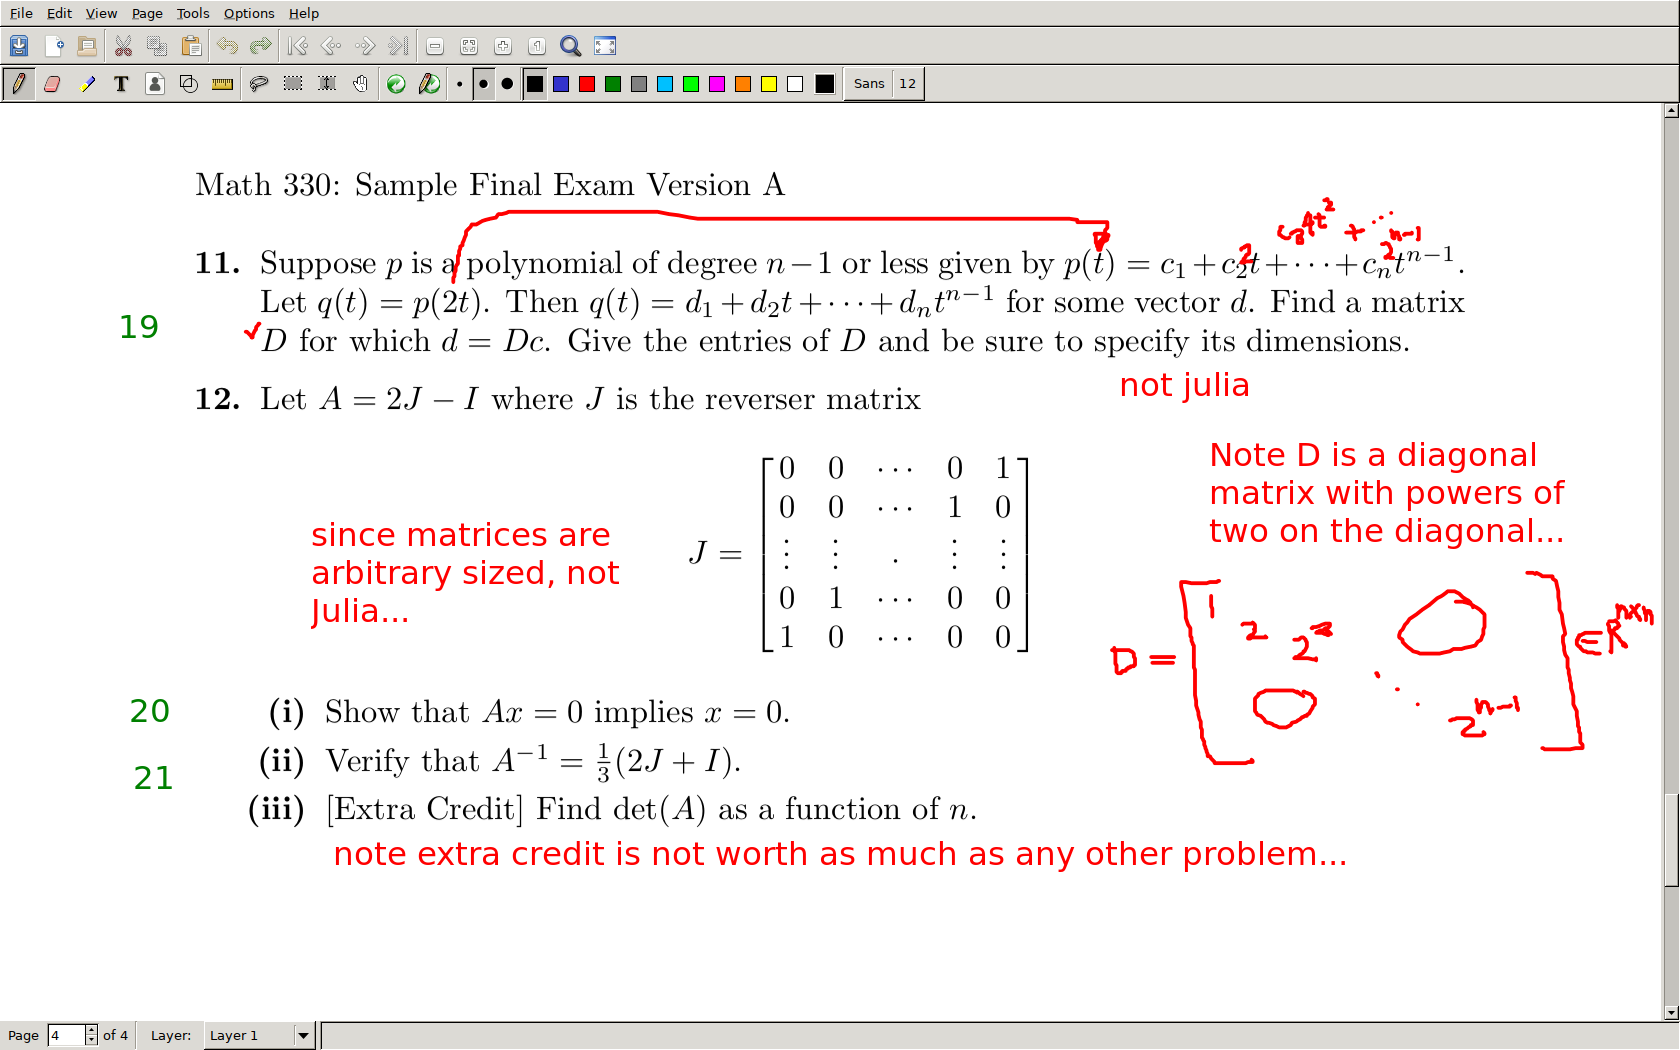Toggle fullscreen mode button
The height and width of the screenshot is (1050, 1680).
(605, 46)
